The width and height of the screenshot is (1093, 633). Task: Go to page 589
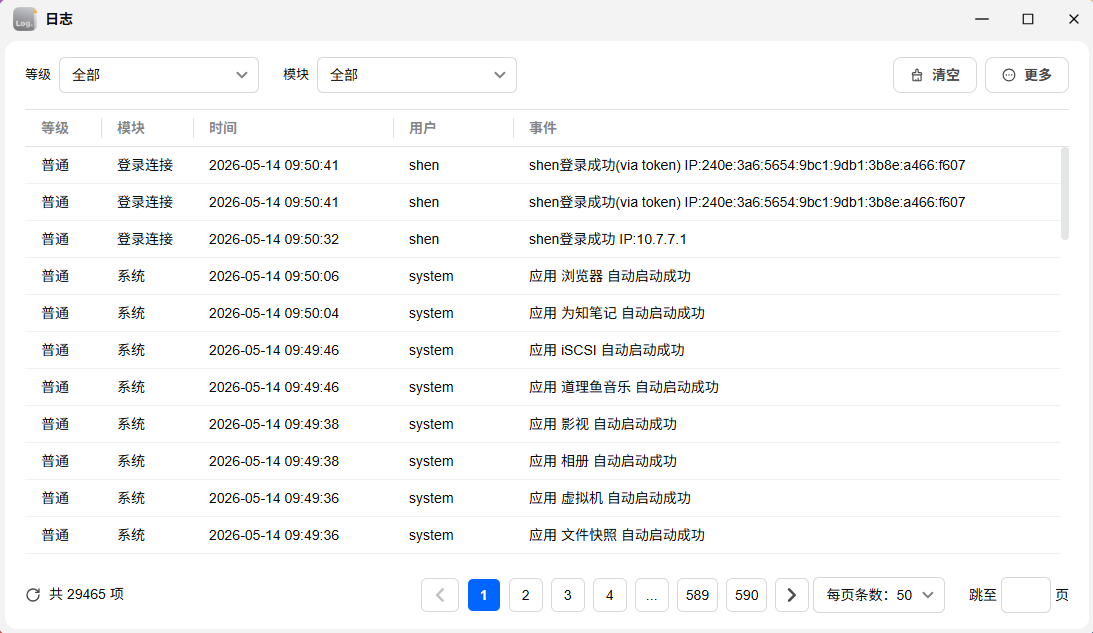pos(697,595)
